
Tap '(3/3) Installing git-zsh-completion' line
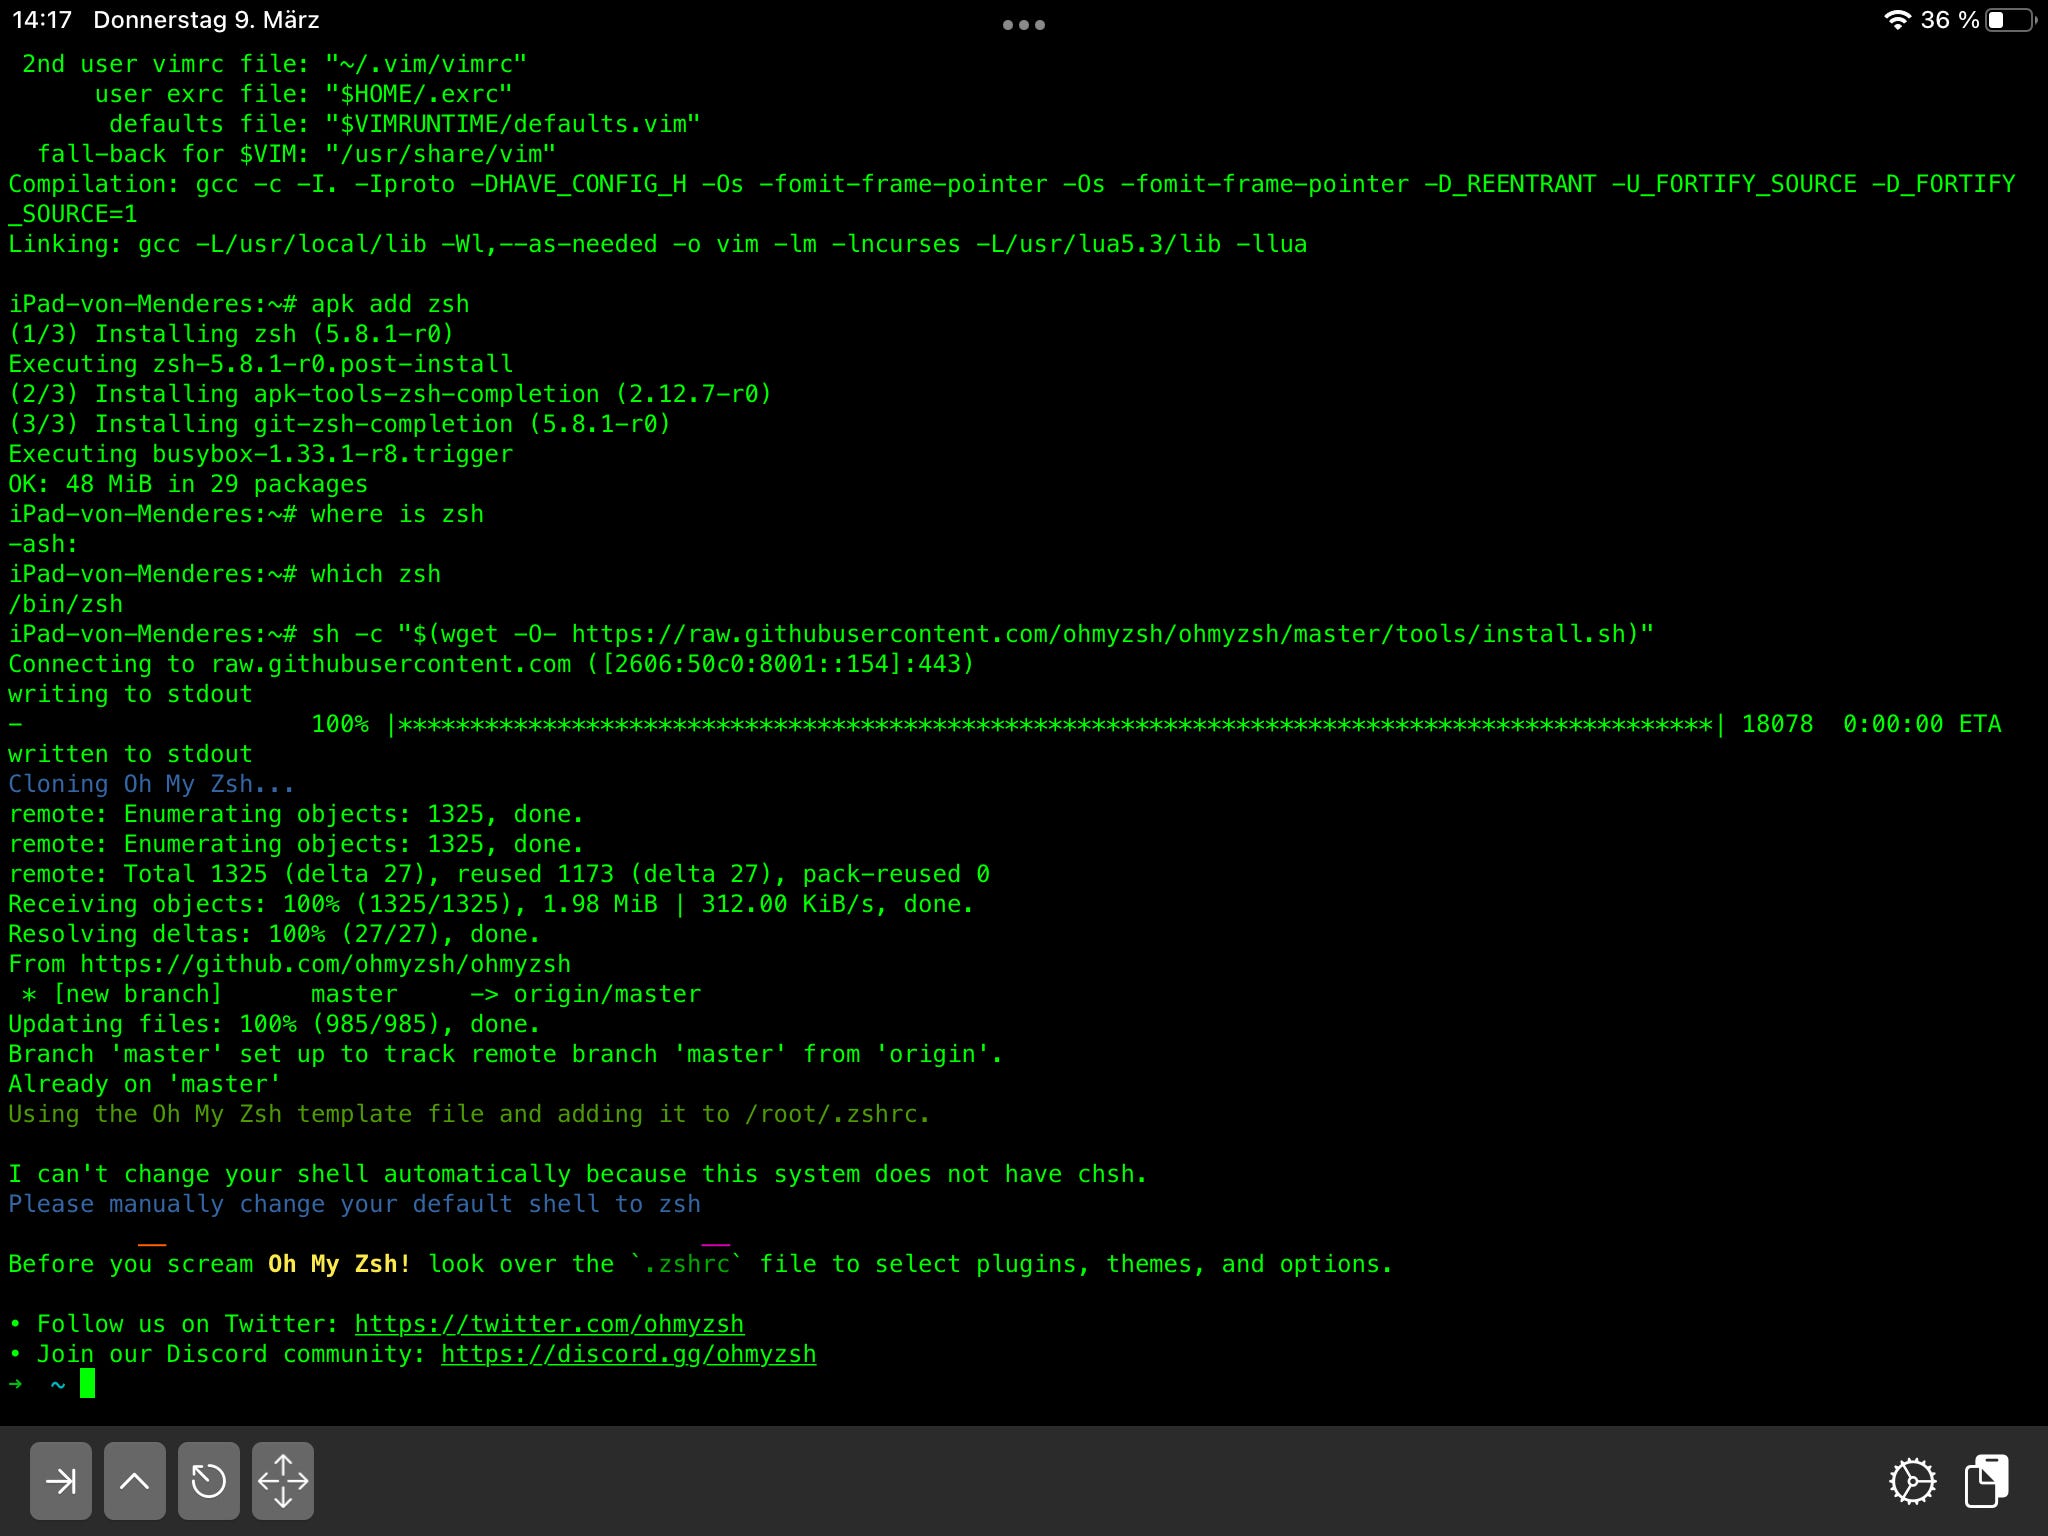[340, 424]
